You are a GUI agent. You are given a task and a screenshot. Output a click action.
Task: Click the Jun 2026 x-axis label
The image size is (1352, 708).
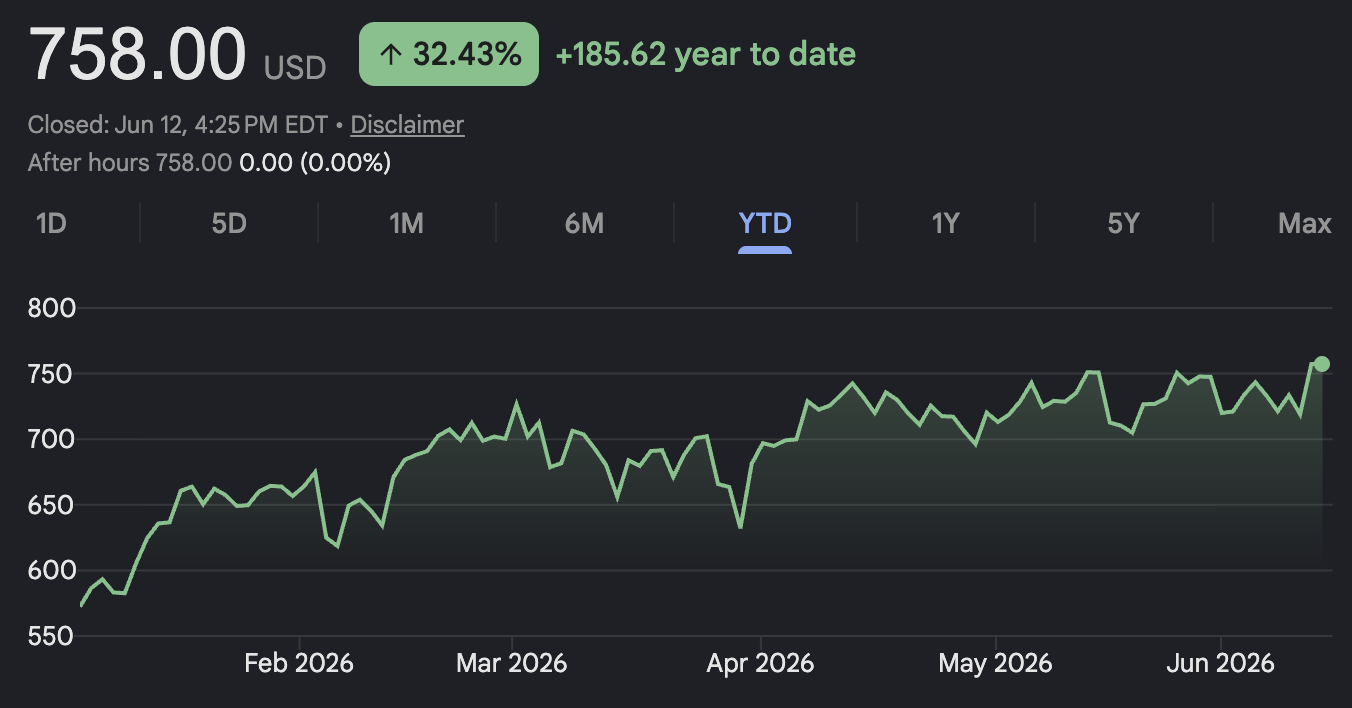[x=1221, y=663]
